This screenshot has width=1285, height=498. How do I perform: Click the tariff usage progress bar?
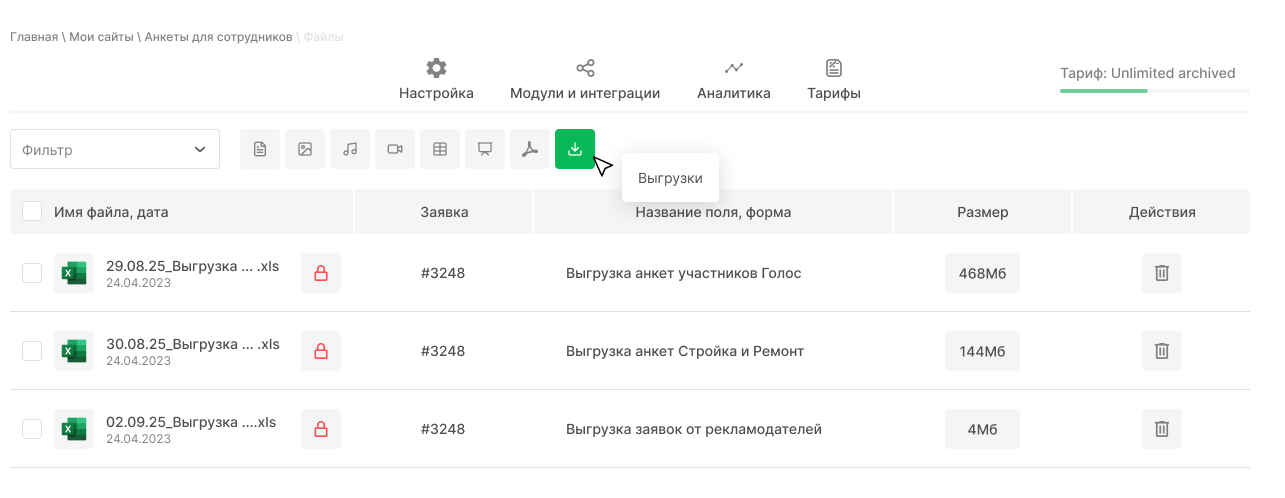(x=1154, y=91)
